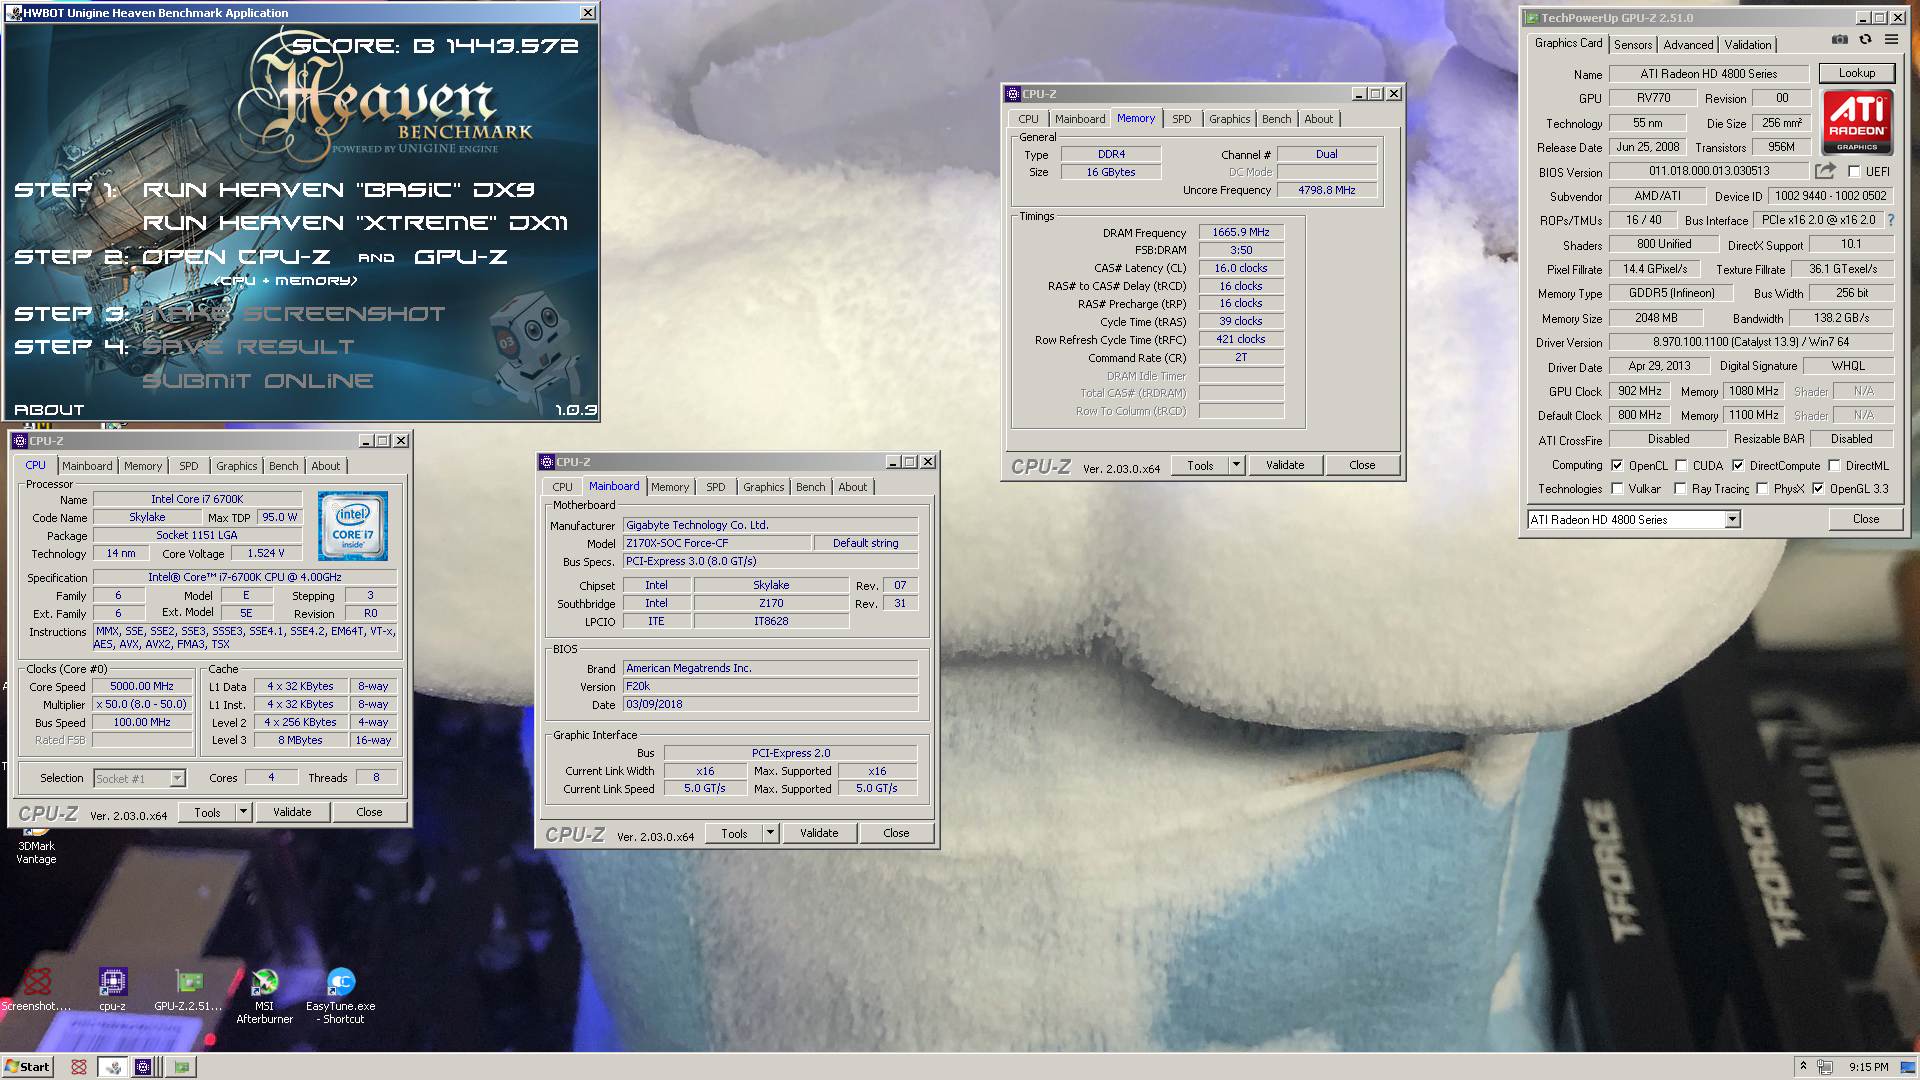The height and width of the screenshot is (1080, 1920).
Task: Toggle the DirectML checkbox
Action: [x=1834, y=465]
